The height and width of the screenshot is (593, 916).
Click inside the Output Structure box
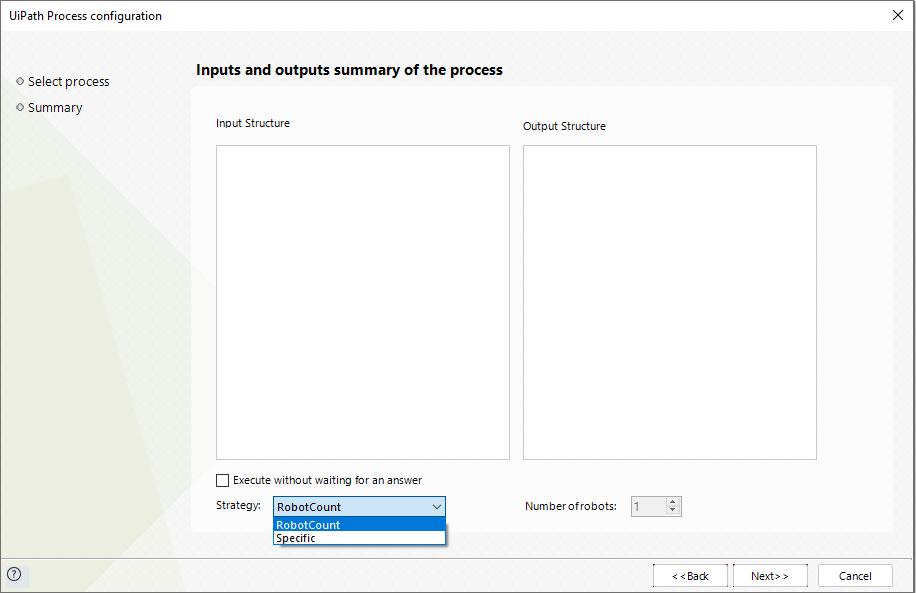tap(669, 302)
